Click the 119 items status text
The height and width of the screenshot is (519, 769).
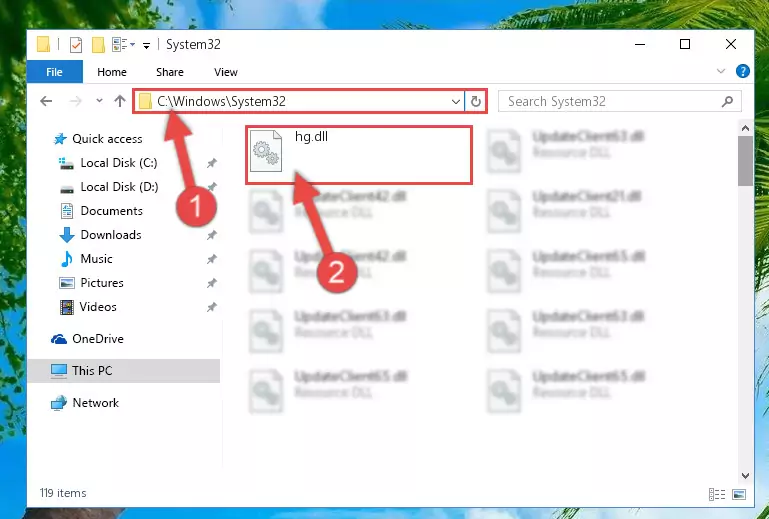point(63,493)
